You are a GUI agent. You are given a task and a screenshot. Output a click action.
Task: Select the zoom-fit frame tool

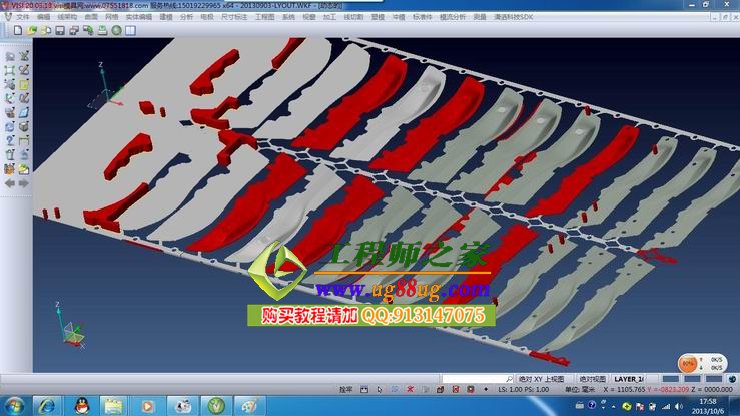click(x=10, y=71)
